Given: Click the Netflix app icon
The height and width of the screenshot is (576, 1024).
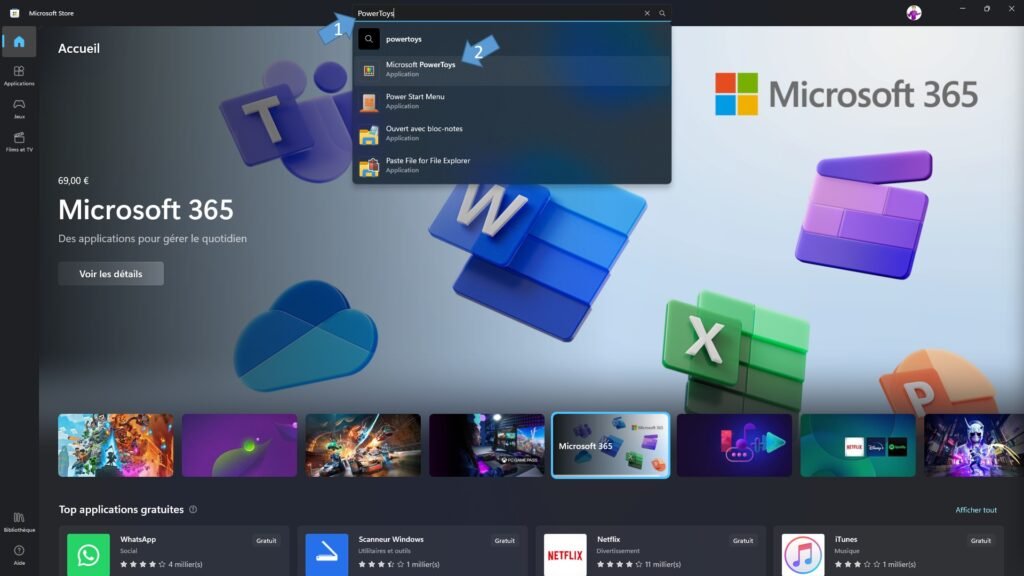Looking at the screenshot, I should [x=565, y=555].
